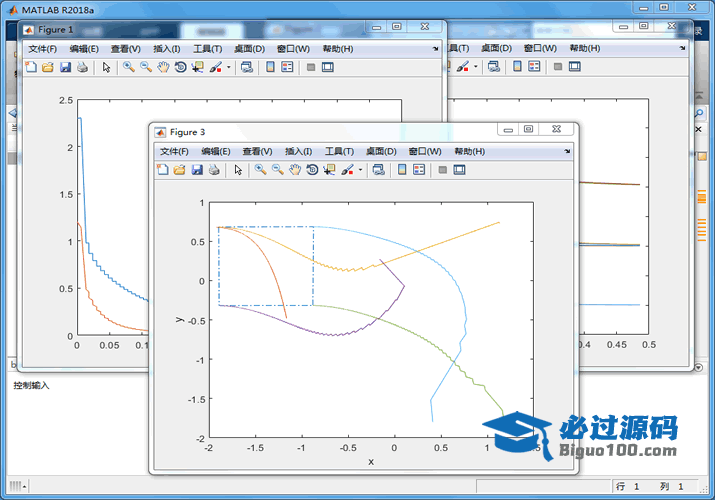Print icon in Figure 1 toolbar
The height and width of the screenshot is (500, 715).
click(82, 67)
